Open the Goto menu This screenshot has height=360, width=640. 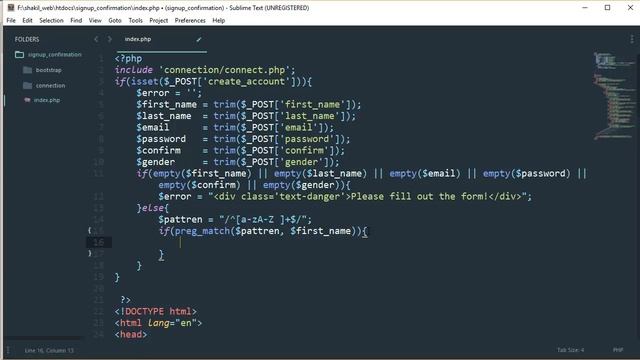click(115, 20)
